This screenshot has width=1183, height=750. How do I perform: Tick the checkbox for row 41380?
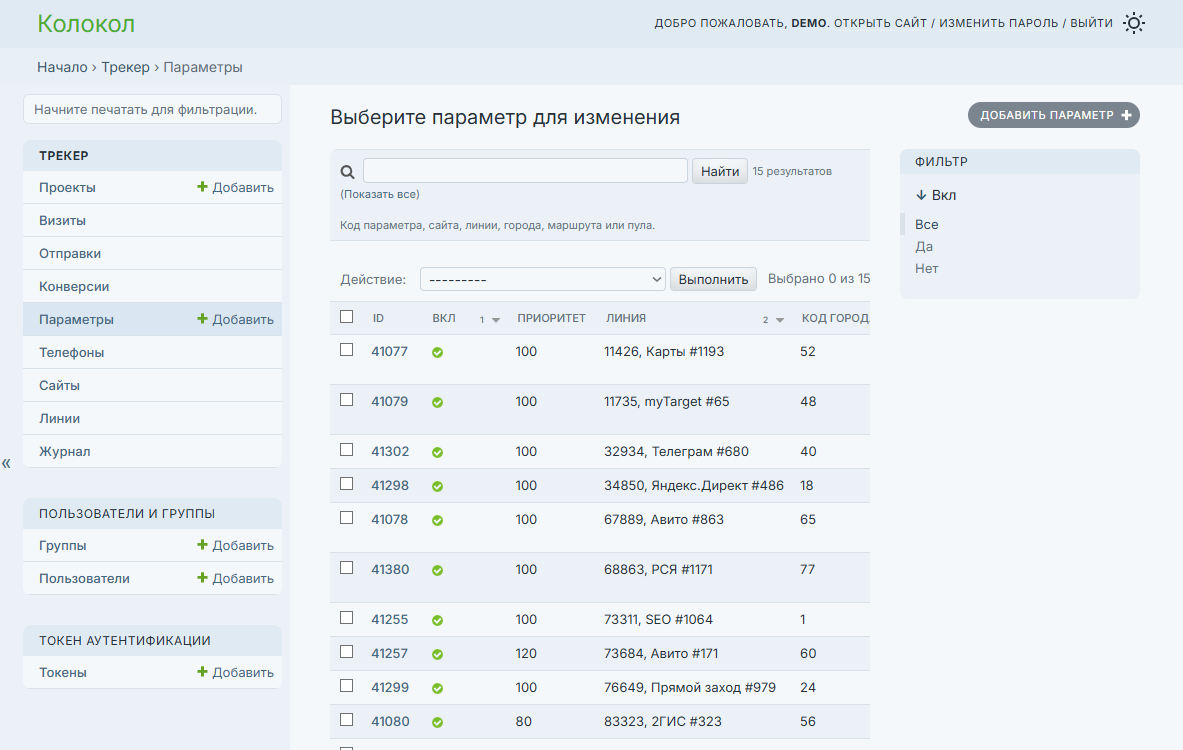[x=346, y=568]
